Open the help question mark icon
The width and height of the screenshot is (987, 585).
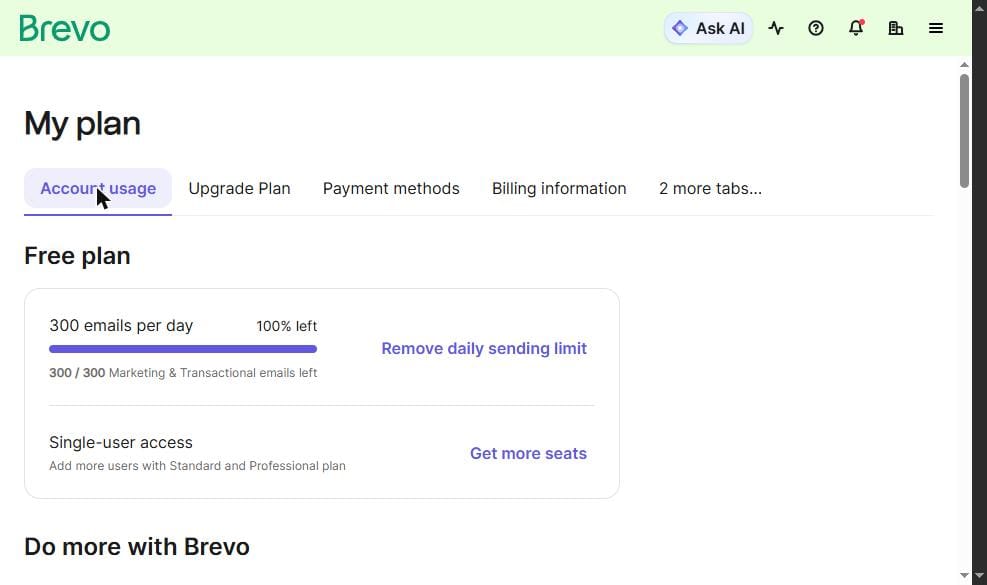coord(816,28)
